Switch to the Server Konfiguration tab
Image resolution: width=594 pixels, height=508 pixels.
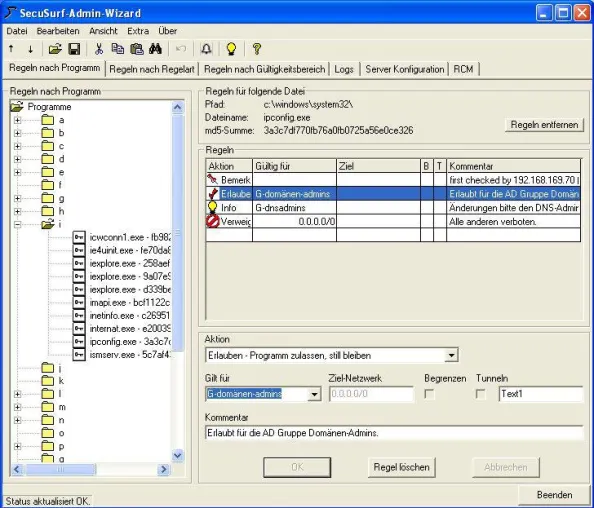click(x=404, y=69)
